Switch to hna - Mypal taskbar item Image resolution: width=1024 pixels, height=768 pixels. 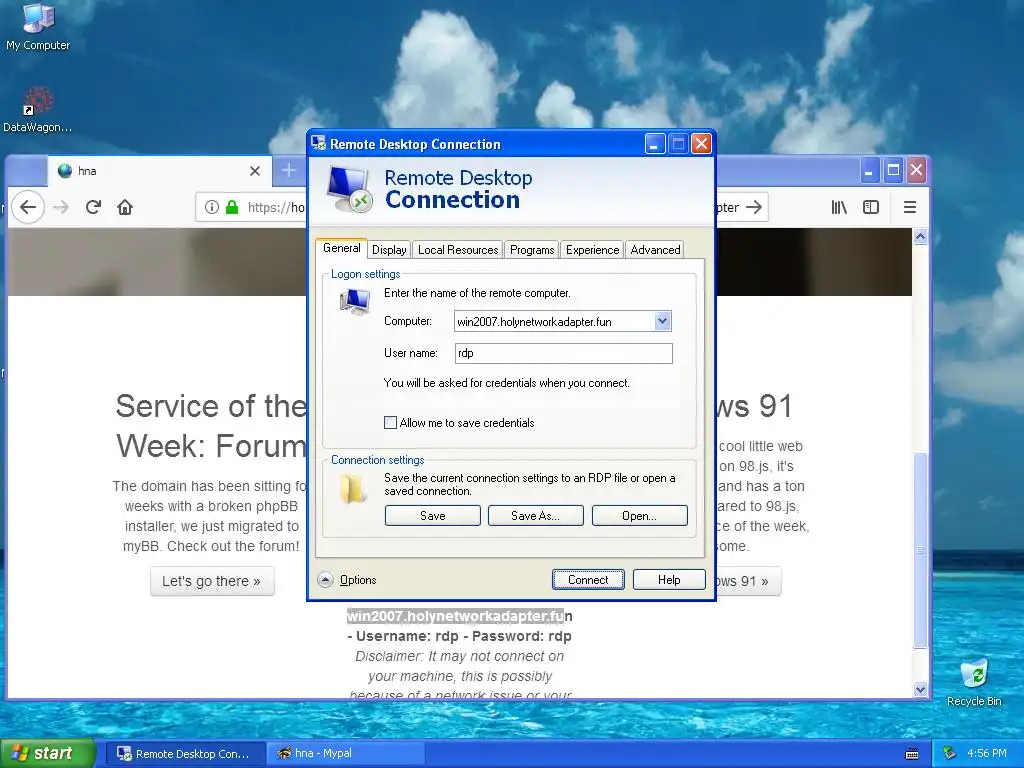[x=345, y=754]
